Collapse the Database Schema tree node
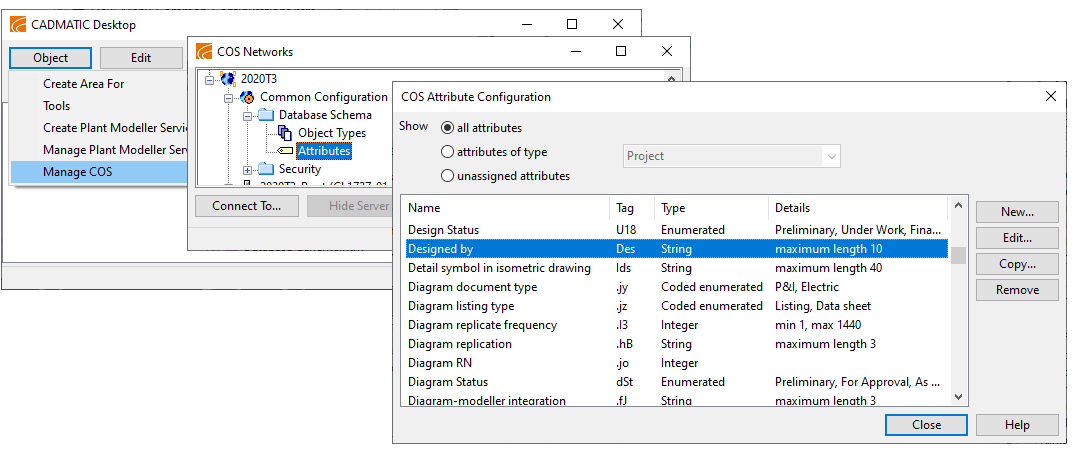This screenshot has height=450, width=1072. (248, 115)
